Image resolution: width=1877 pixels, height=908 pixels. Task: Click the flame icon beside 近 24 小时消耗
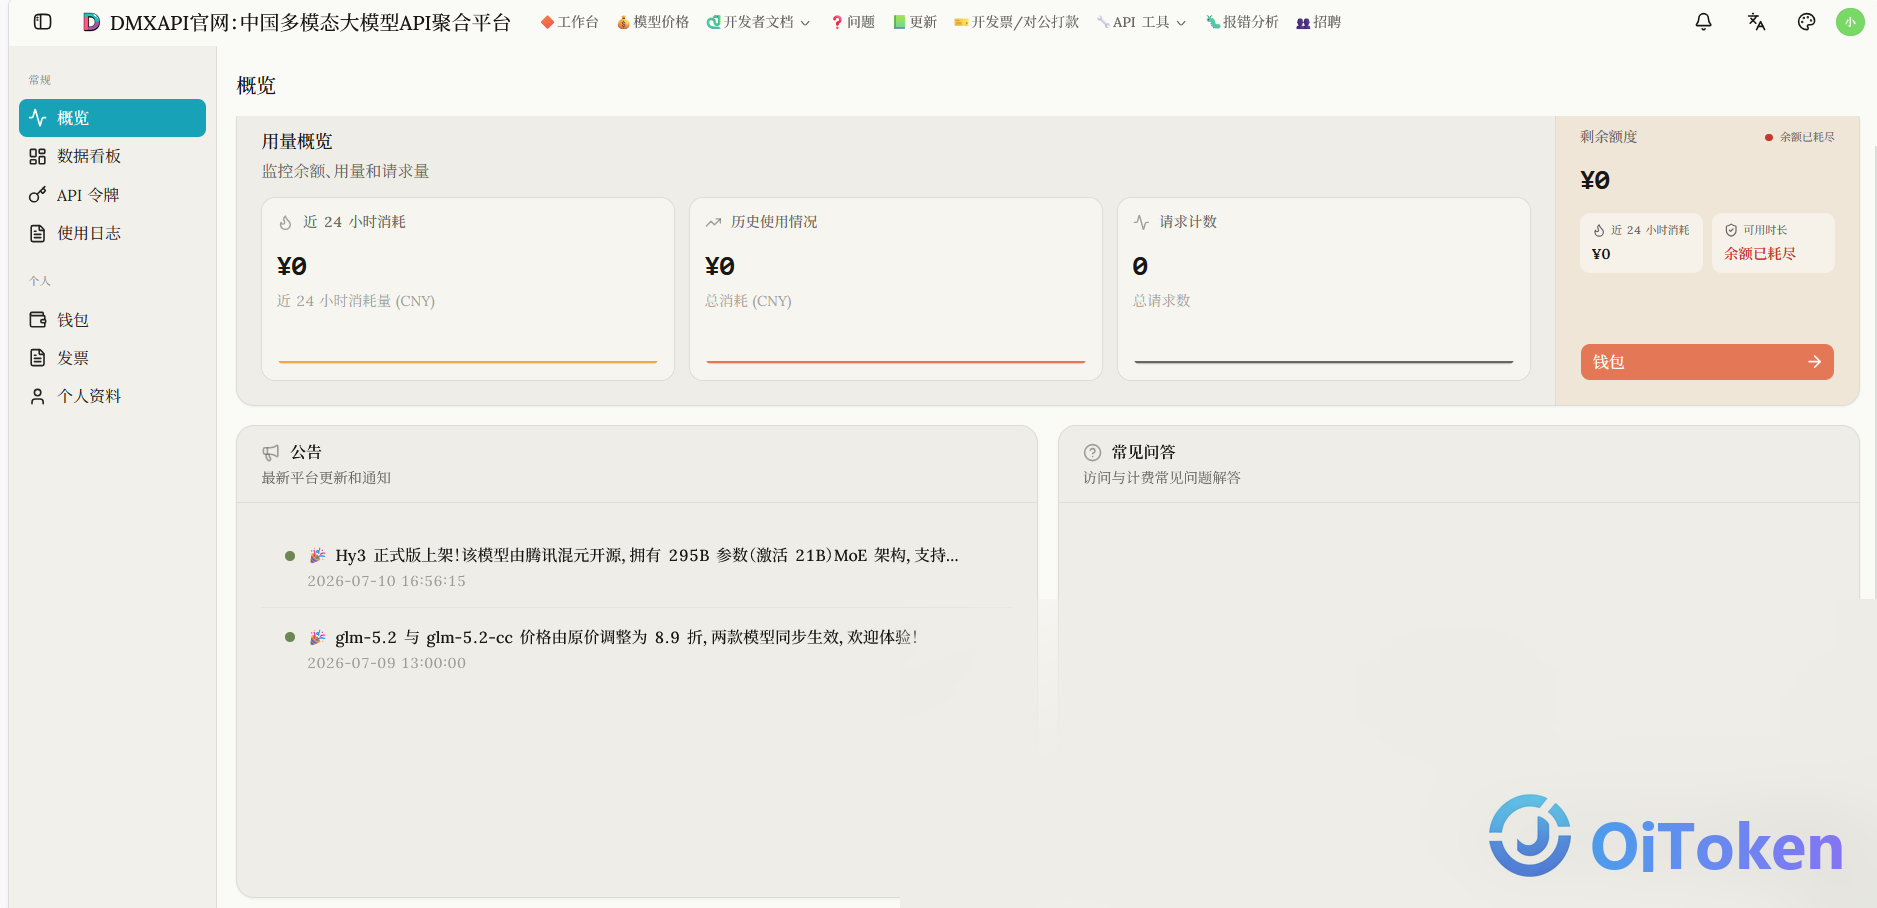click(285, 222)
